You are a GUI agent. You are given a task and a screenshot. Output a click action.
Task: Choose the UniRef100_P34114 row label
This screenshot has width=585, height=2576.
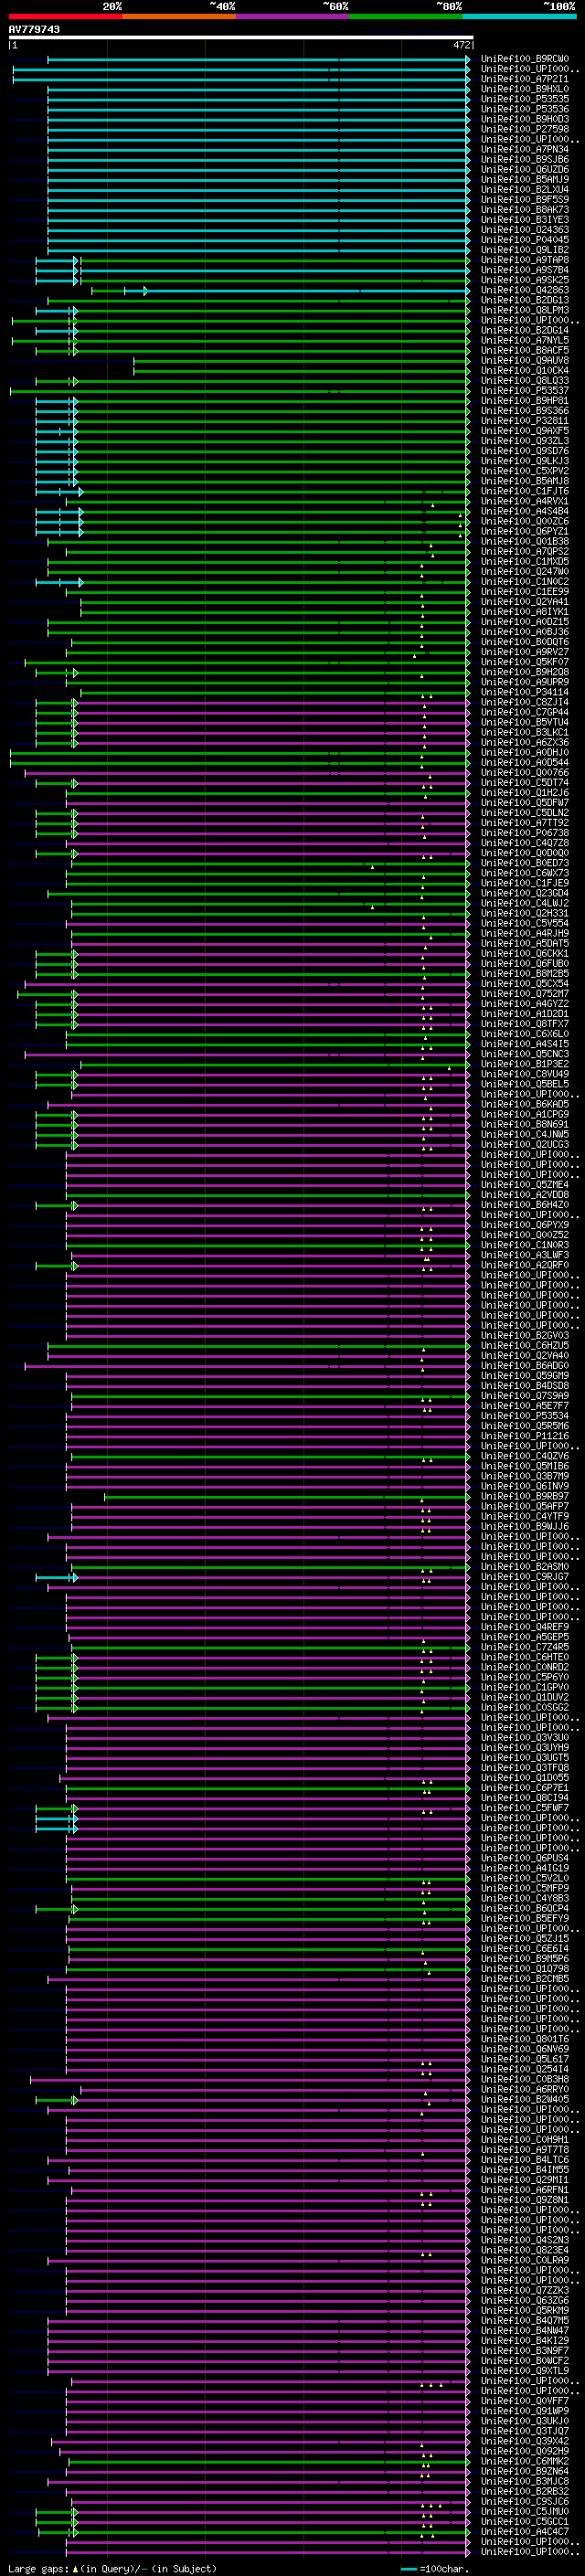pyautogui.click(x=525, y=692)
